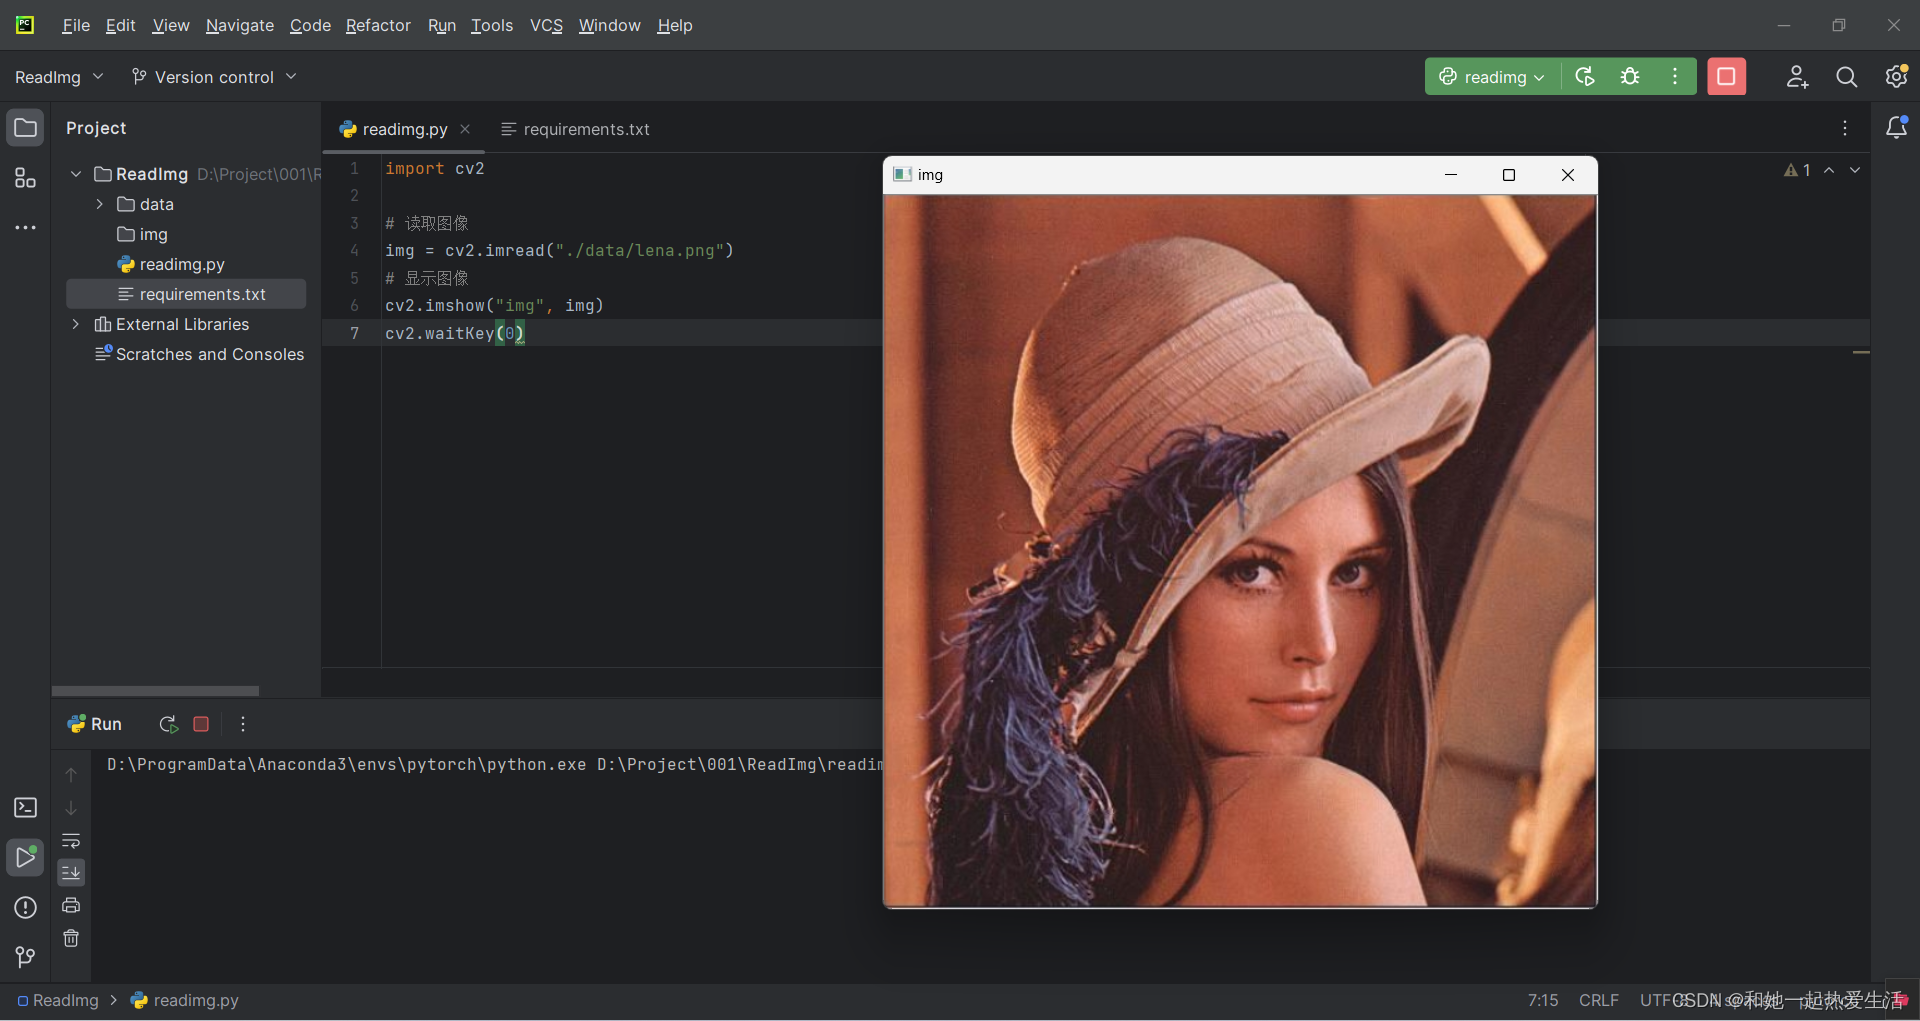Open the Git tool window icon

[25, 957]
